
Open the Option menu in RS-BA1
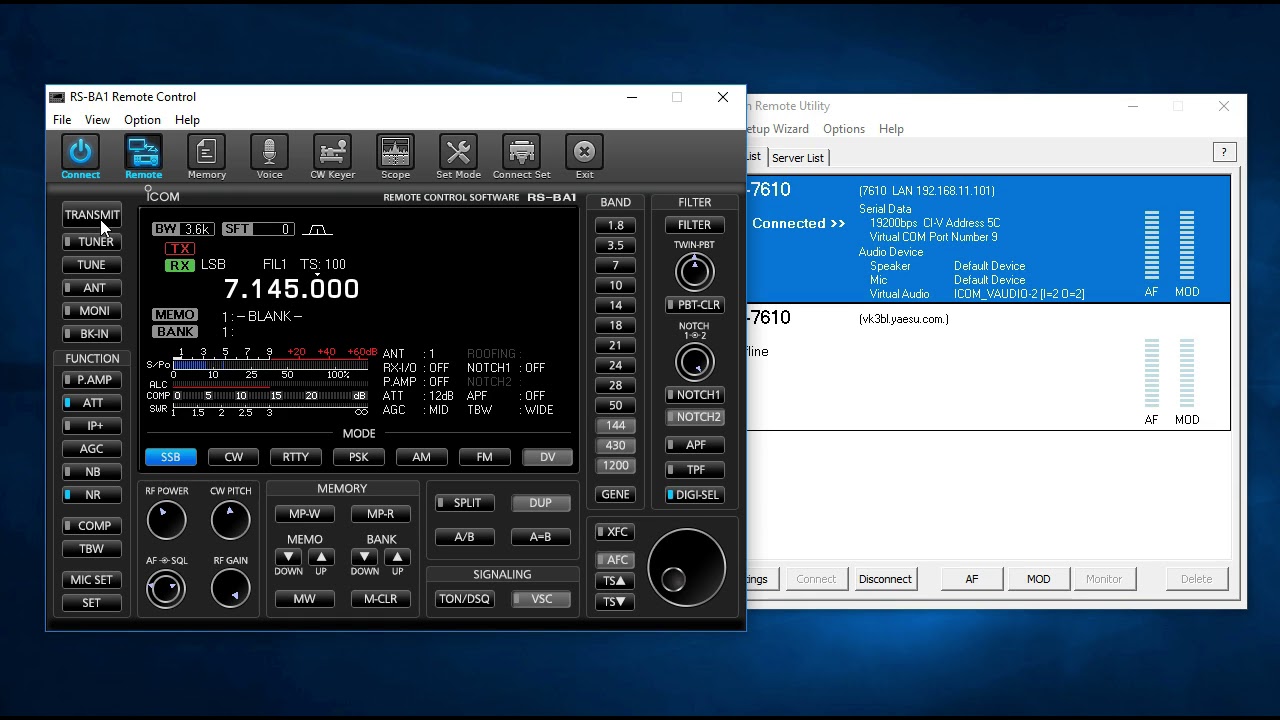(x=142, y=120)
